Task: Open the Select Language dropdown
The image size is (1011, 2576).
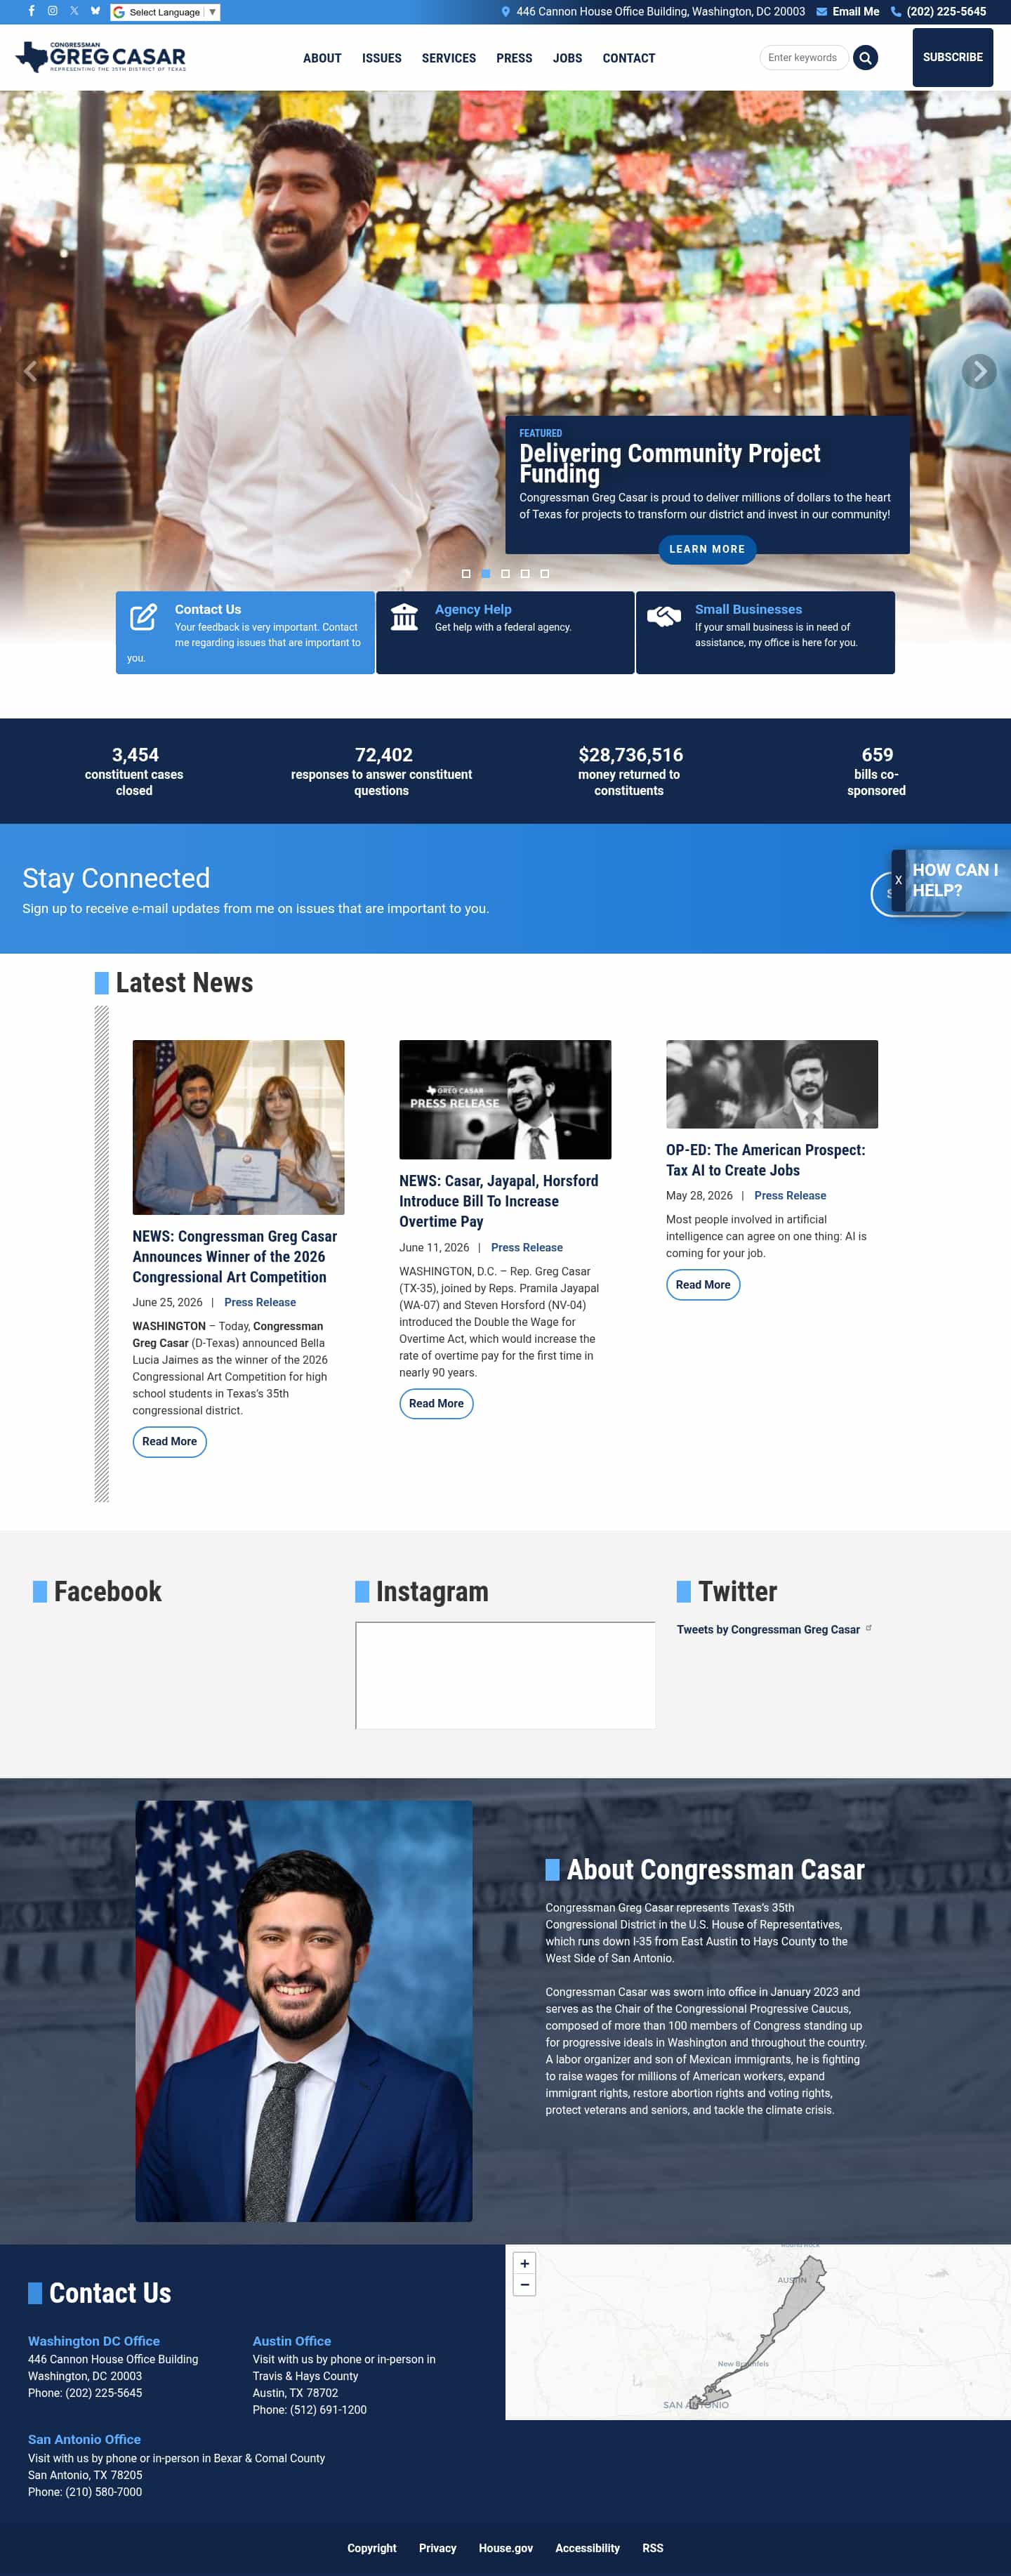Action: (165, 12)
